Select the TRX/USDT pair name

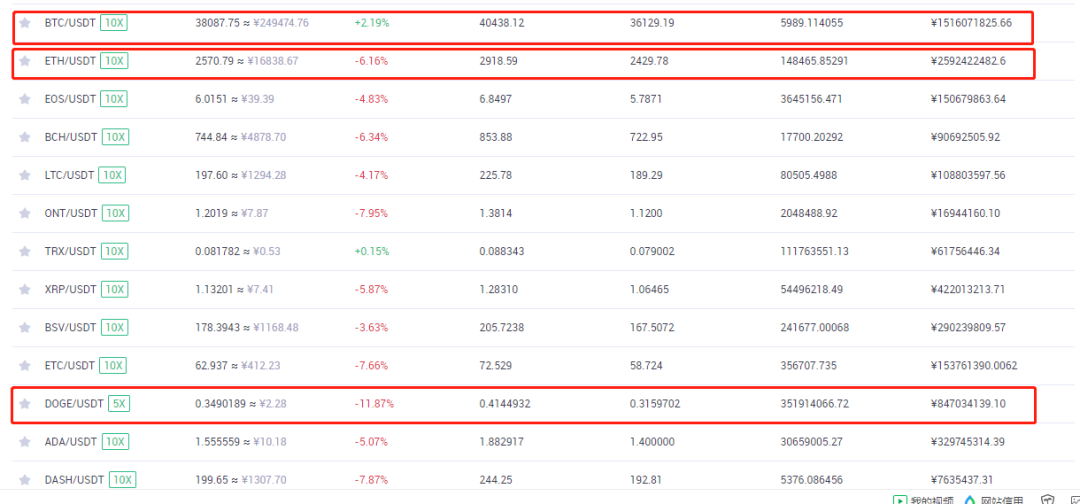click(70, 251)
